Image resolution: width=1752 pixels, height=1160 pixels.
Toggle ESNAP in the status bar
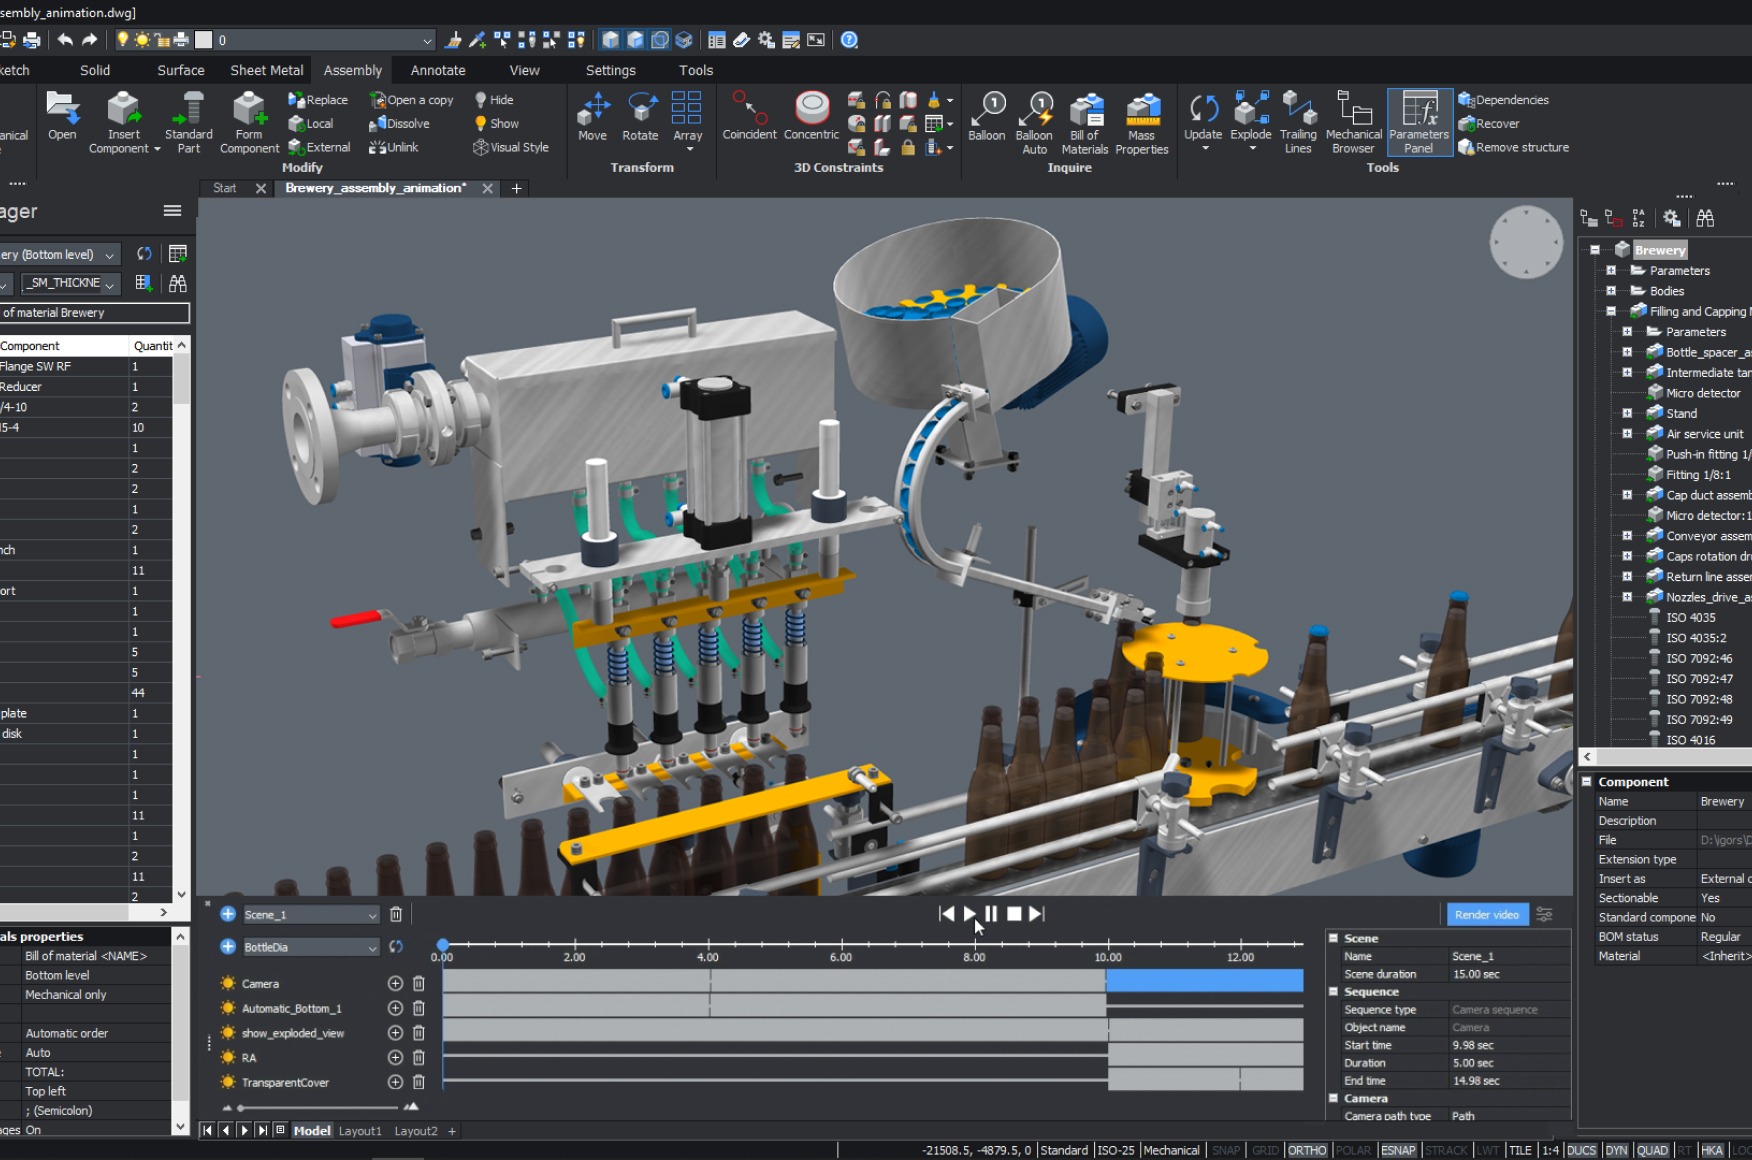[1398, 1150]
